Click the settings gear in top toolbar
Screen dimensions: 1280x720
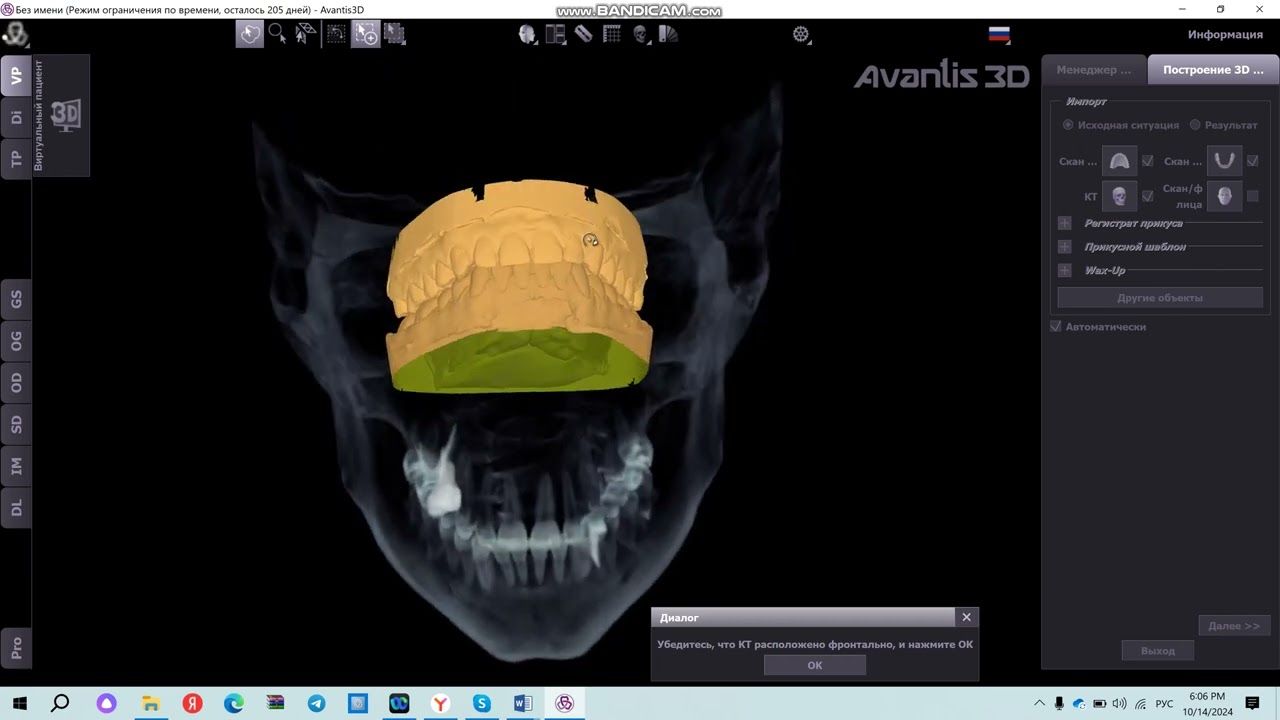pyautogui.click(x=800, y=34)
